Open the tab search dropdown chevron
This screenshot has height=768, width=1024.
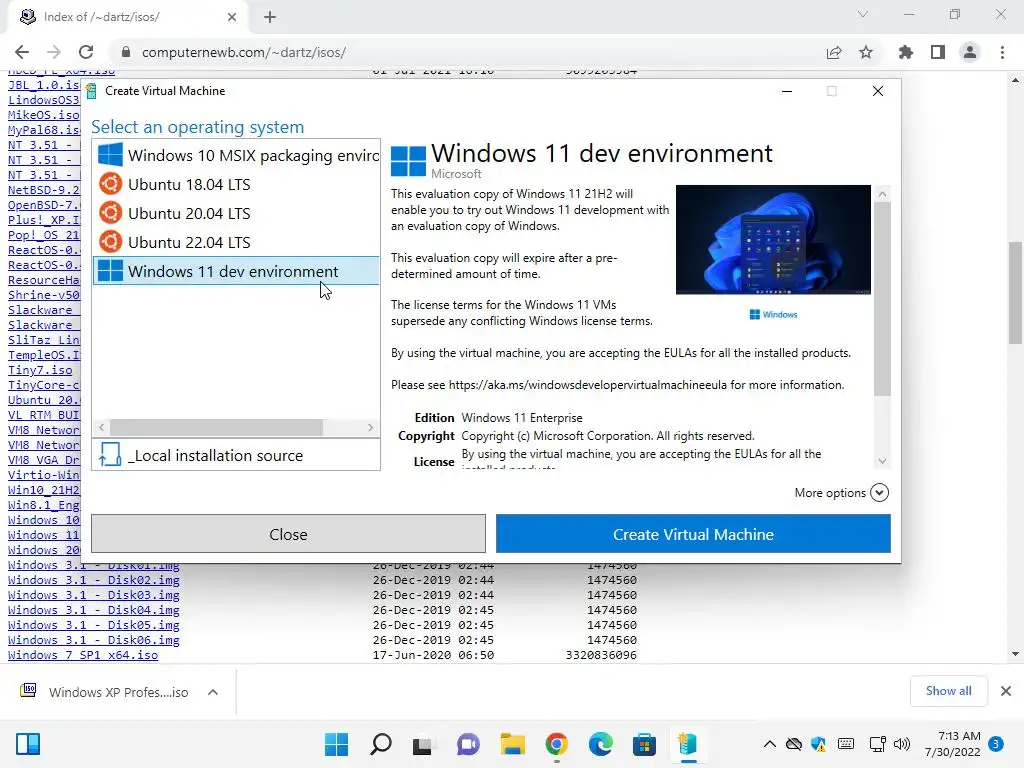click(x=863, y=14)
